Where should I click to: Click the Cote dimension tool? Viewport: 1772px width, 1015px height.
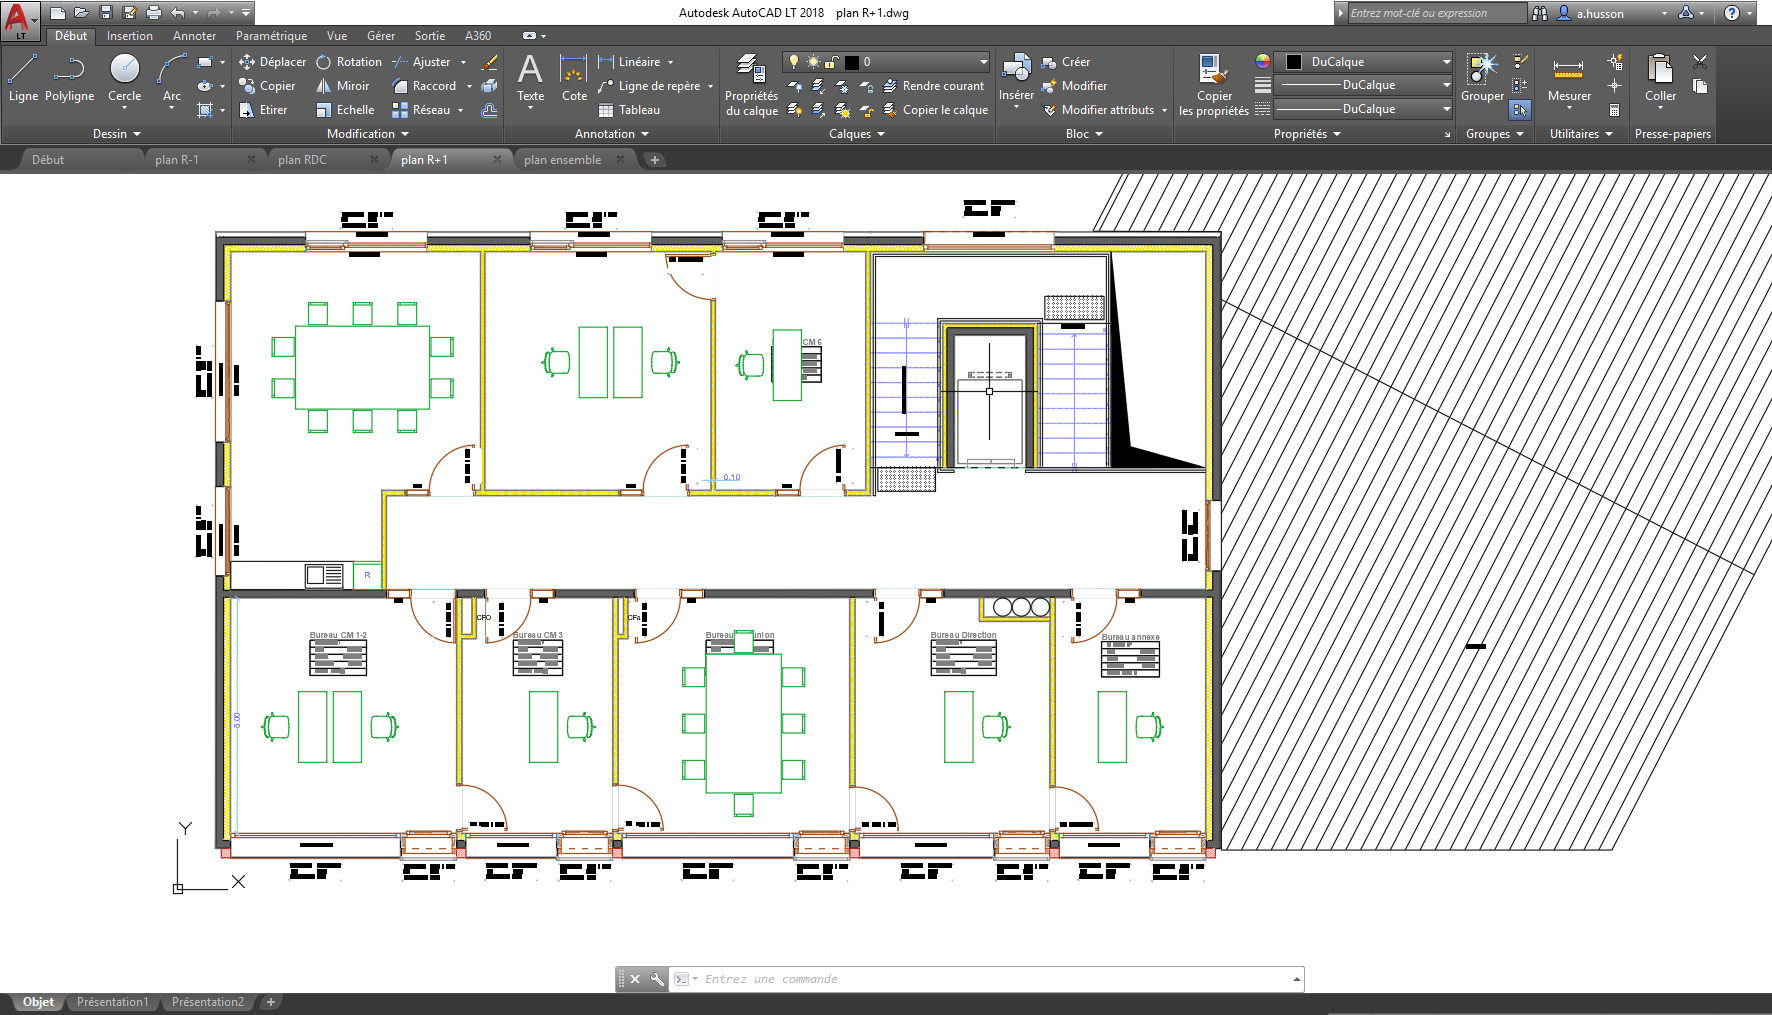click(x=574, y=78)
